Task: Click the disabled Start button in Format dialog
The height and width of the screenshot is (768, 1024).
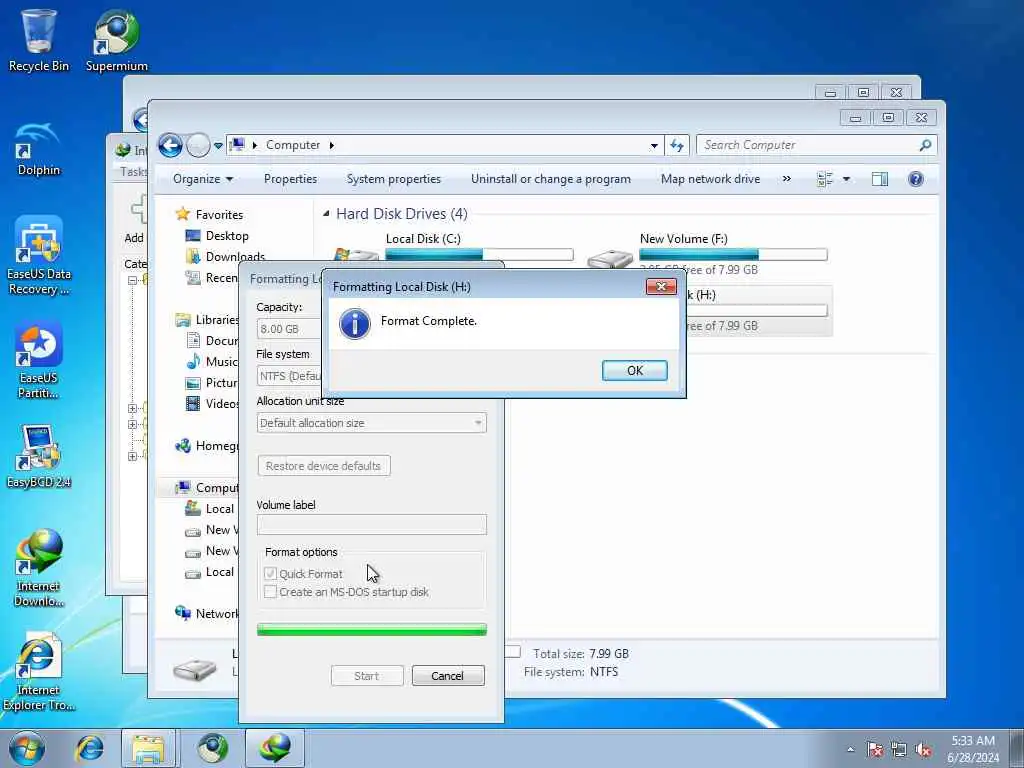Action: pos(367,676)
